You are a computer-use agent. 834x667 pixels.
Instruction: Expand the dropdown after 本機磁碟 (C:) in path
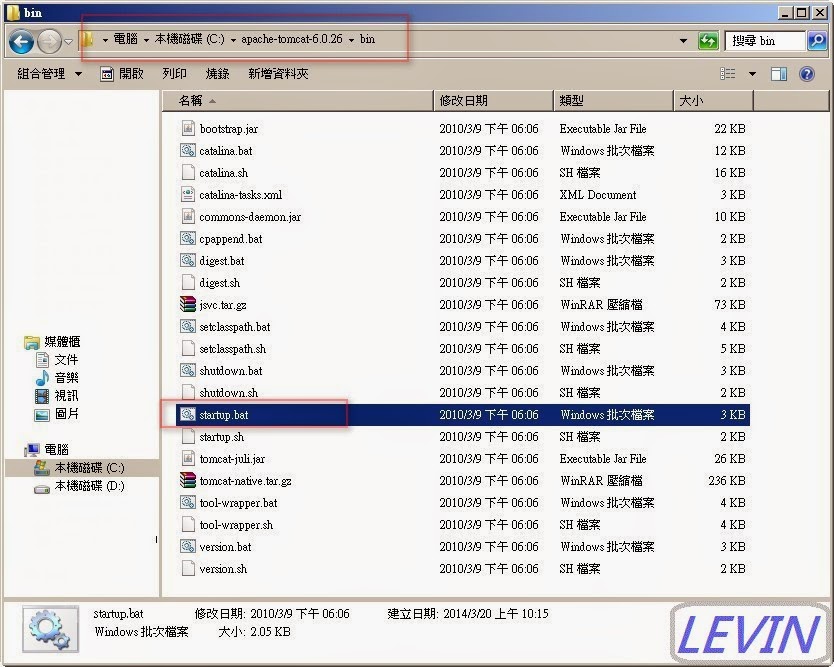tap(233, 40)
